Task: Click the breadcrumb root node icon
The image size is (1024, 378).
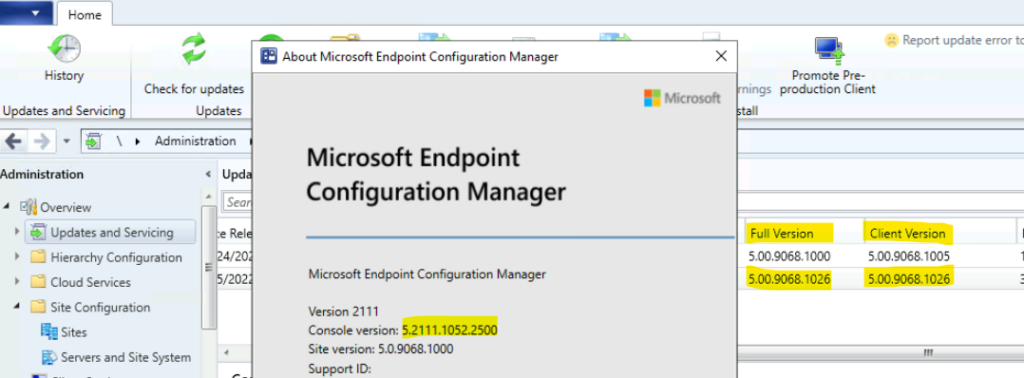Action: (x=93, y=141)
